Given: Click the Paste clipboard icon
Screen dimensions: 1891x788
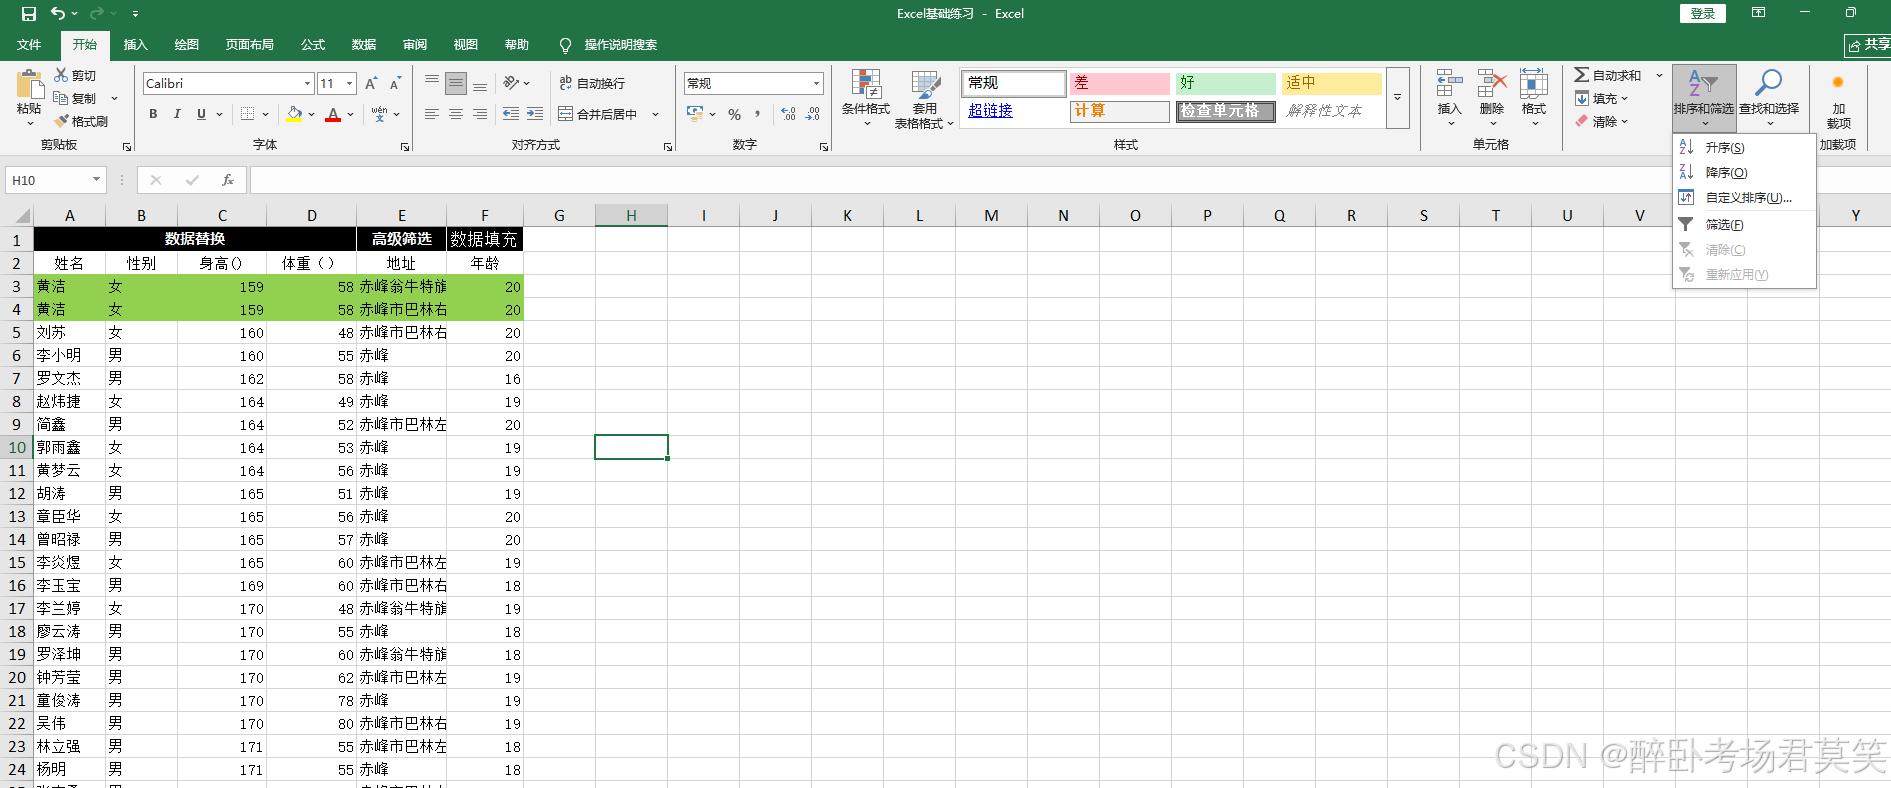Looking at the screenshot, I should (30, 85).
